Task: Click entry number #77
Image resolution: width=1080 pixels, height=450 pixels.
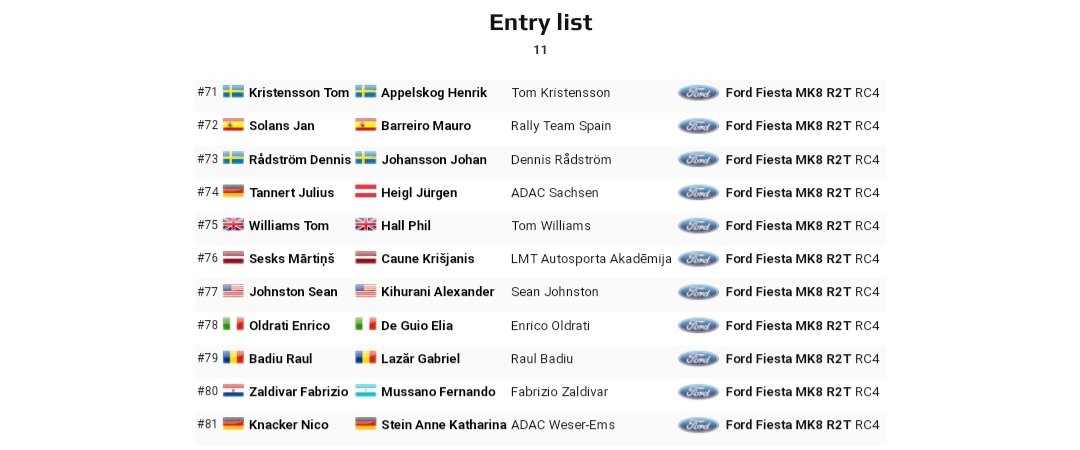Action: [x=208, y=292]
